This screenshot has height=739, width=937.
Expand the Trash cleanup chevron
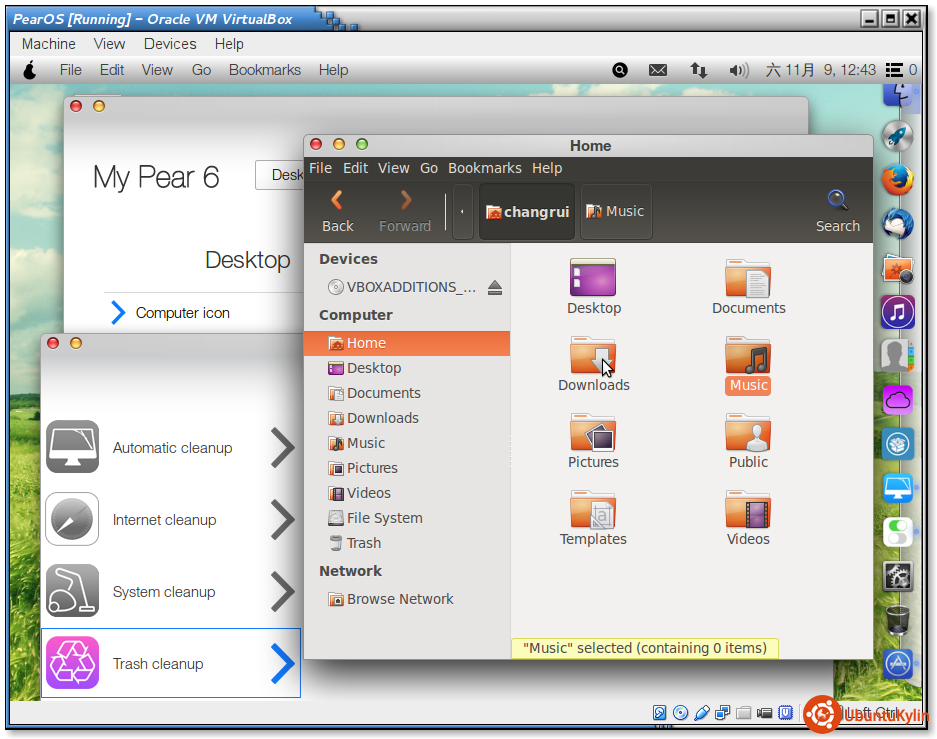pyautogui.click(x=283, y=663)
